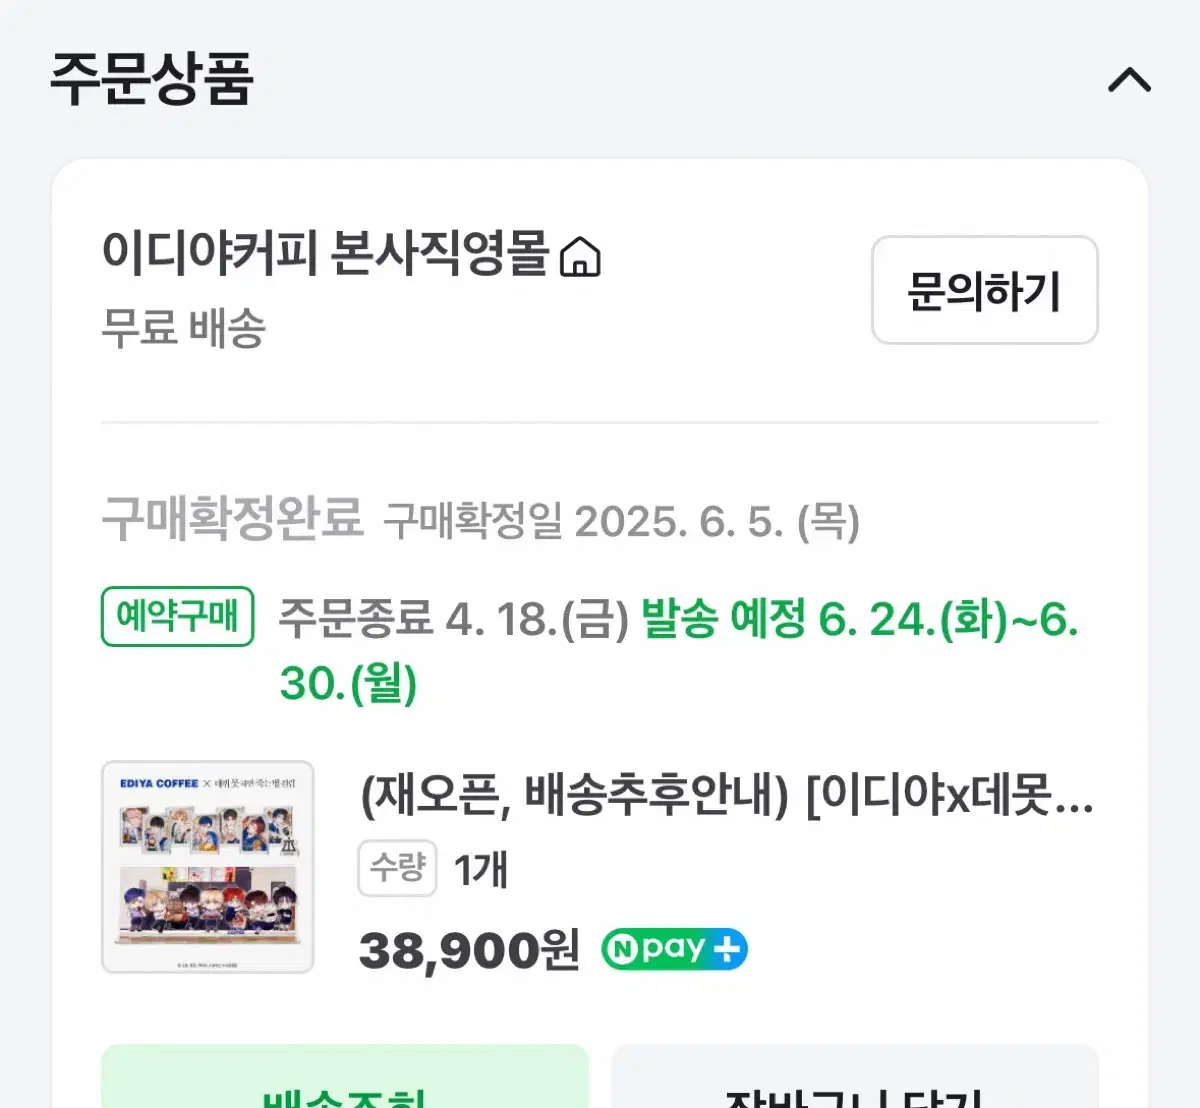Tap the 구매확정일 2025. 6. 5. date

click(621, 521)
